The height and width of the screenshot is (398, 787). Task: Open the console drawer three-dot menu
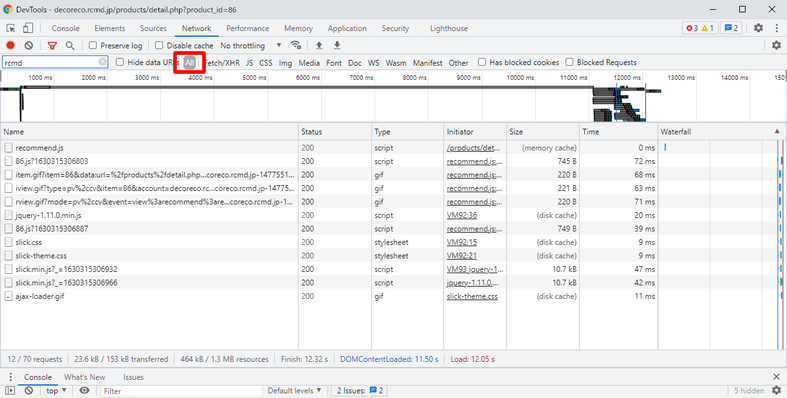pos(11,377)
